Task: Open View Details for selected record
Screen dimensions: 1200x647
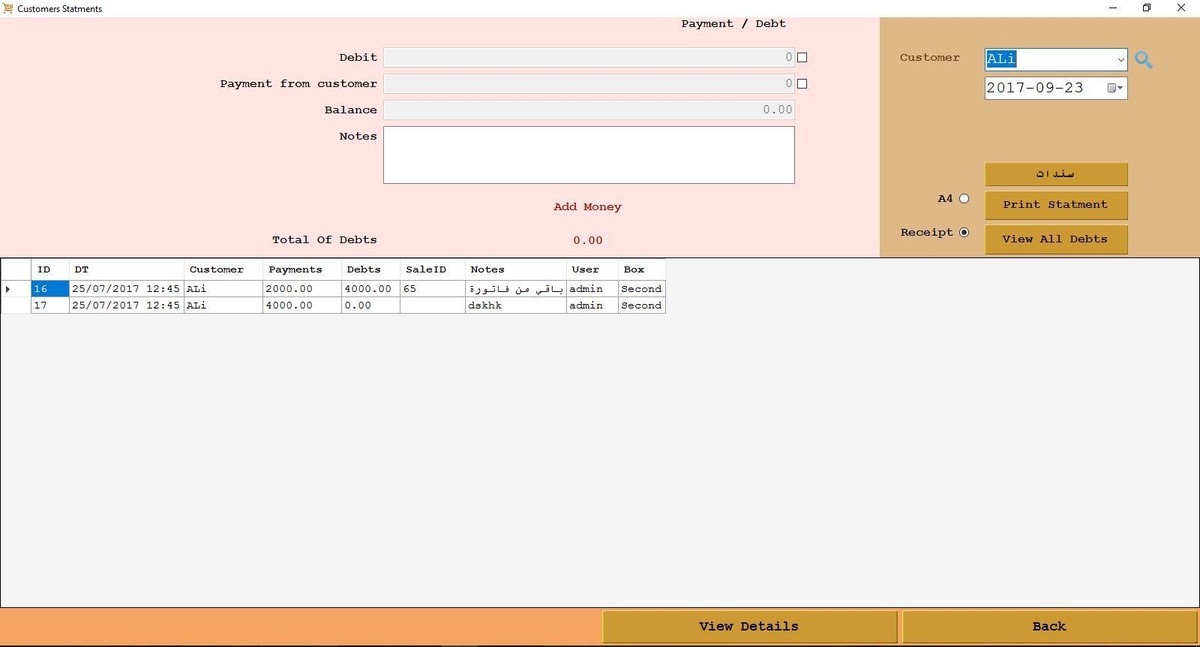Action: (x=748, y=627)
